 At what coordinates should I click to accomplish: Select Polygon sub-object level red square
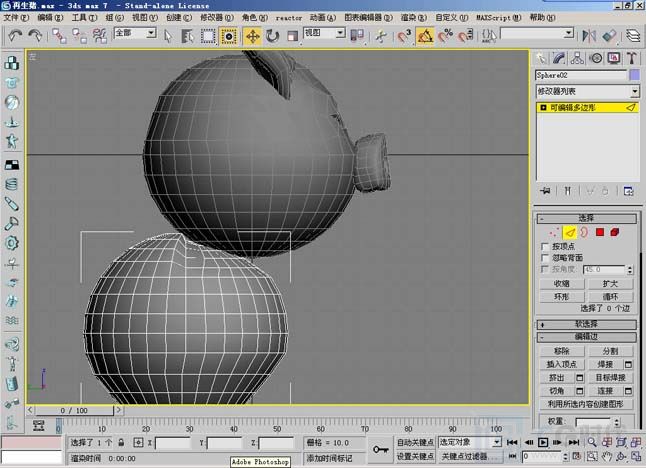point(600,233)
